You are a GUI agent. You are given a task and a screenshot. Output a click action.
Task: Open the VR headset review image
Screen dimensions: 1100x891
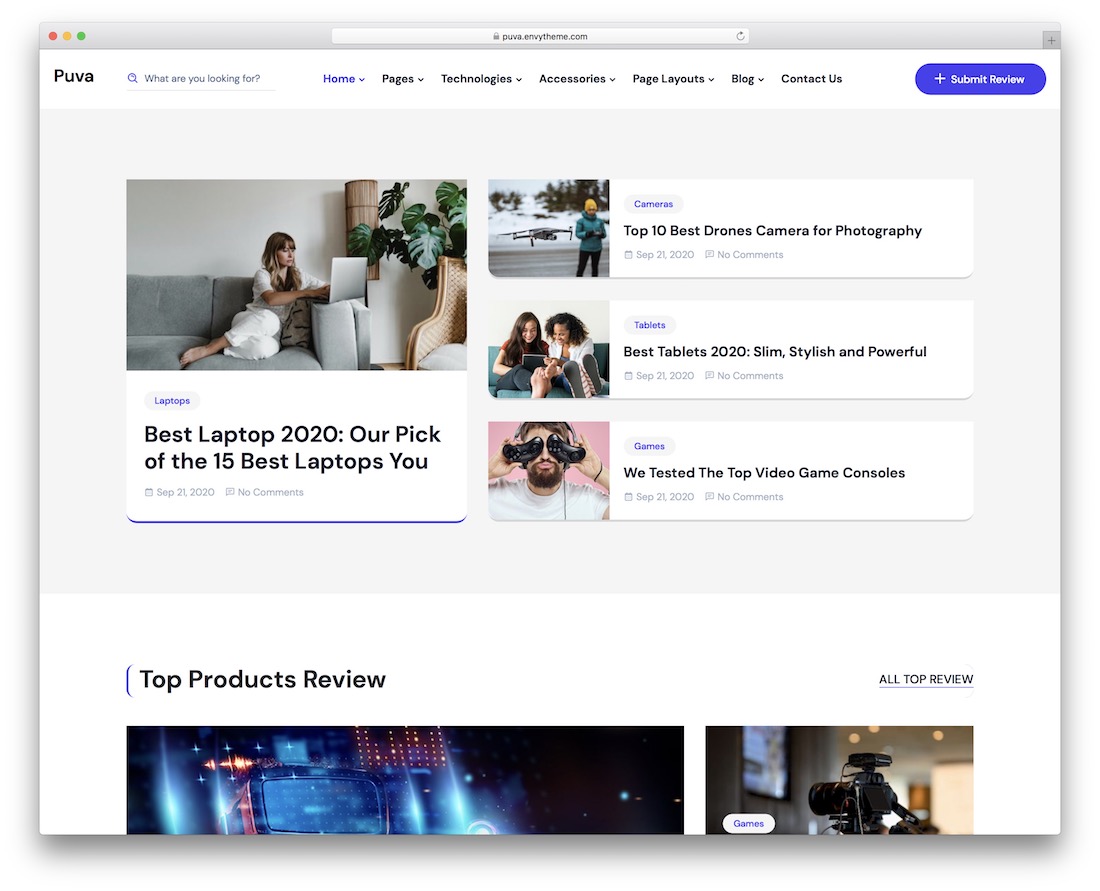405,780
